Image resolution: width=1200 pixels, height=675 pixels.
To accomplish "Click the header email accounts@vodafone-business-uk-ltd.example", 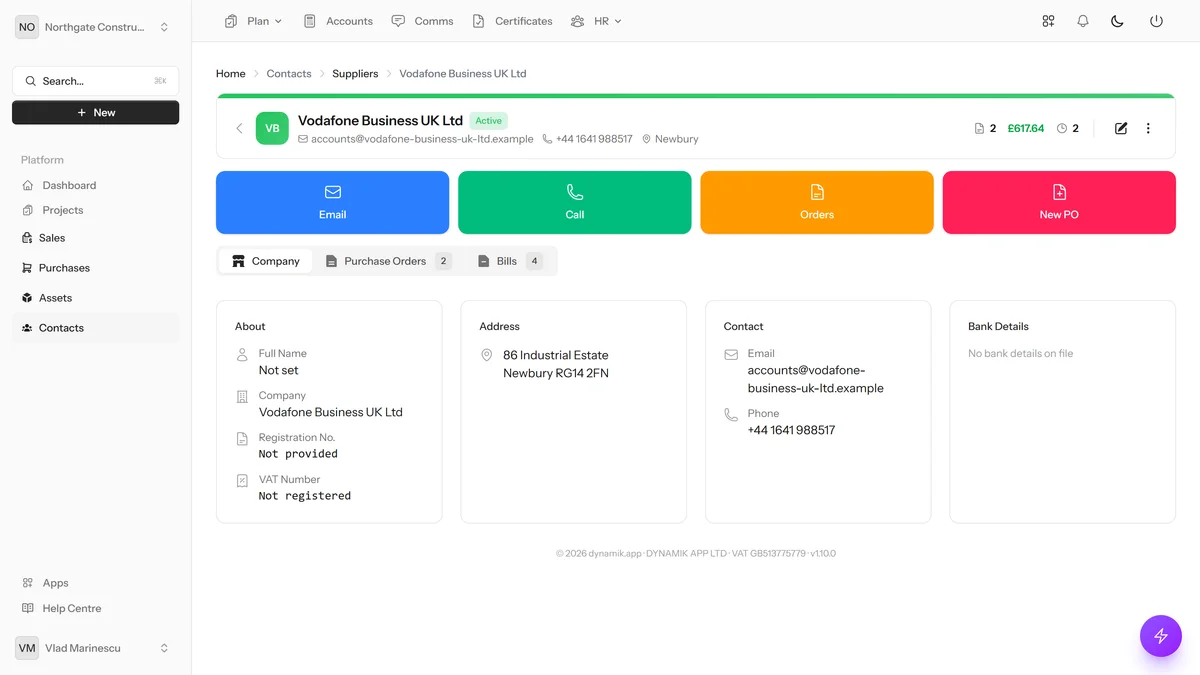I will point(422,139).
